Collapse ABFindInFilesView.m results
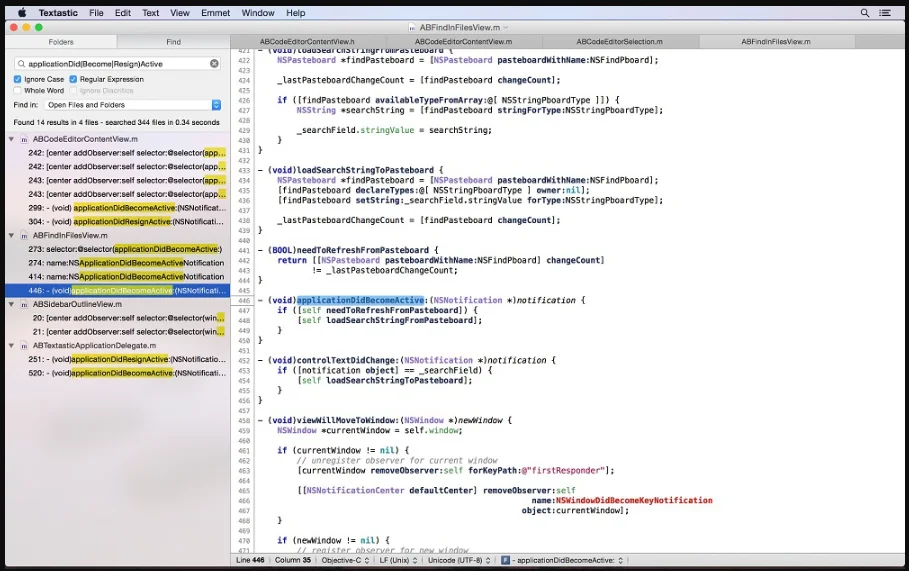This screenshot has width=909, height=571. pos(11,235)
